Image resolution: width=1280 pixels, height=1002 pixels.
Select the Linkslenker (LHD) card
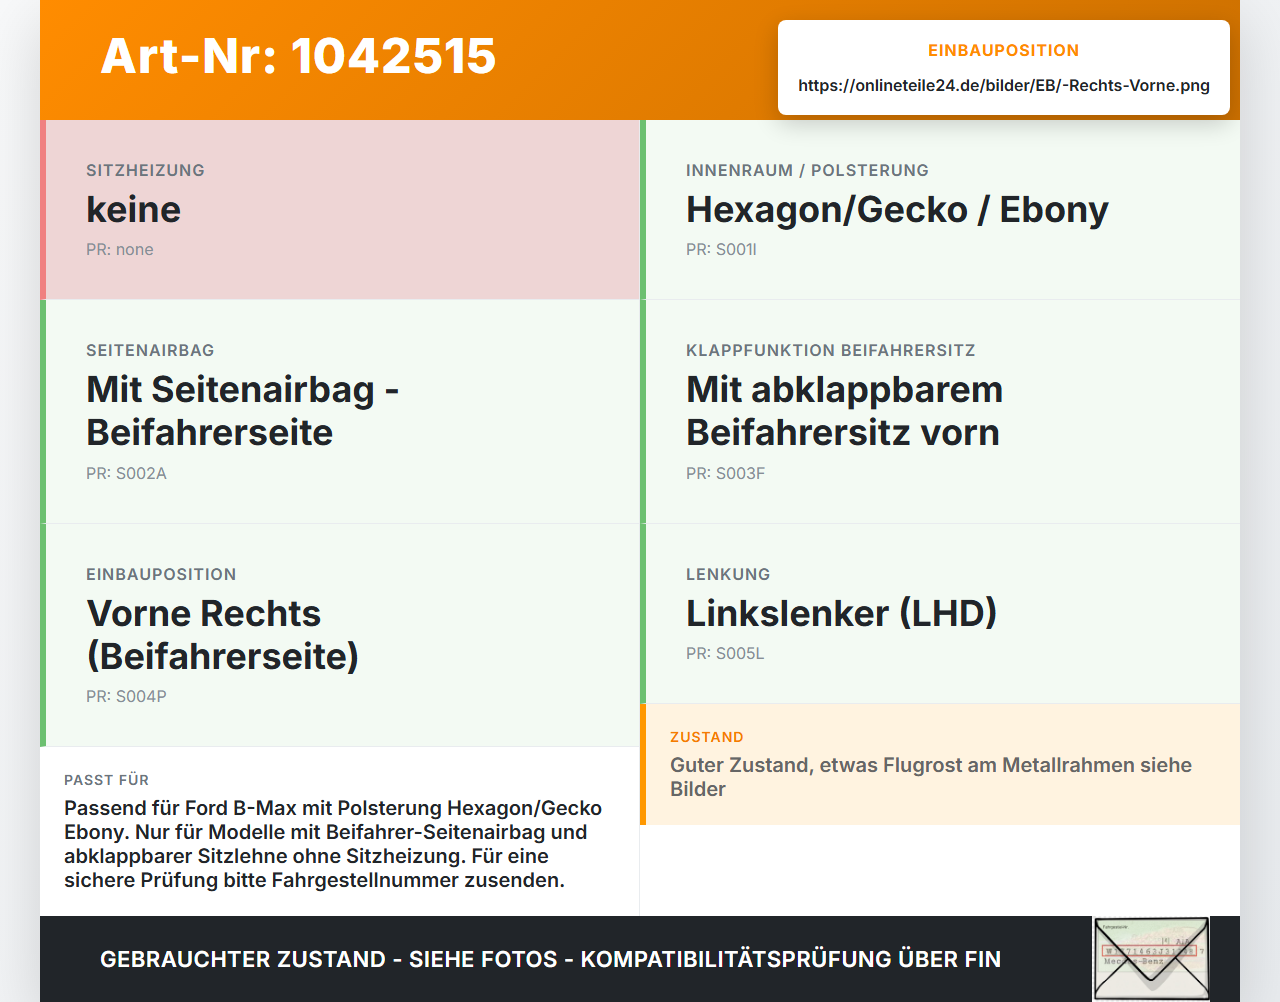[x=940, y=614]
